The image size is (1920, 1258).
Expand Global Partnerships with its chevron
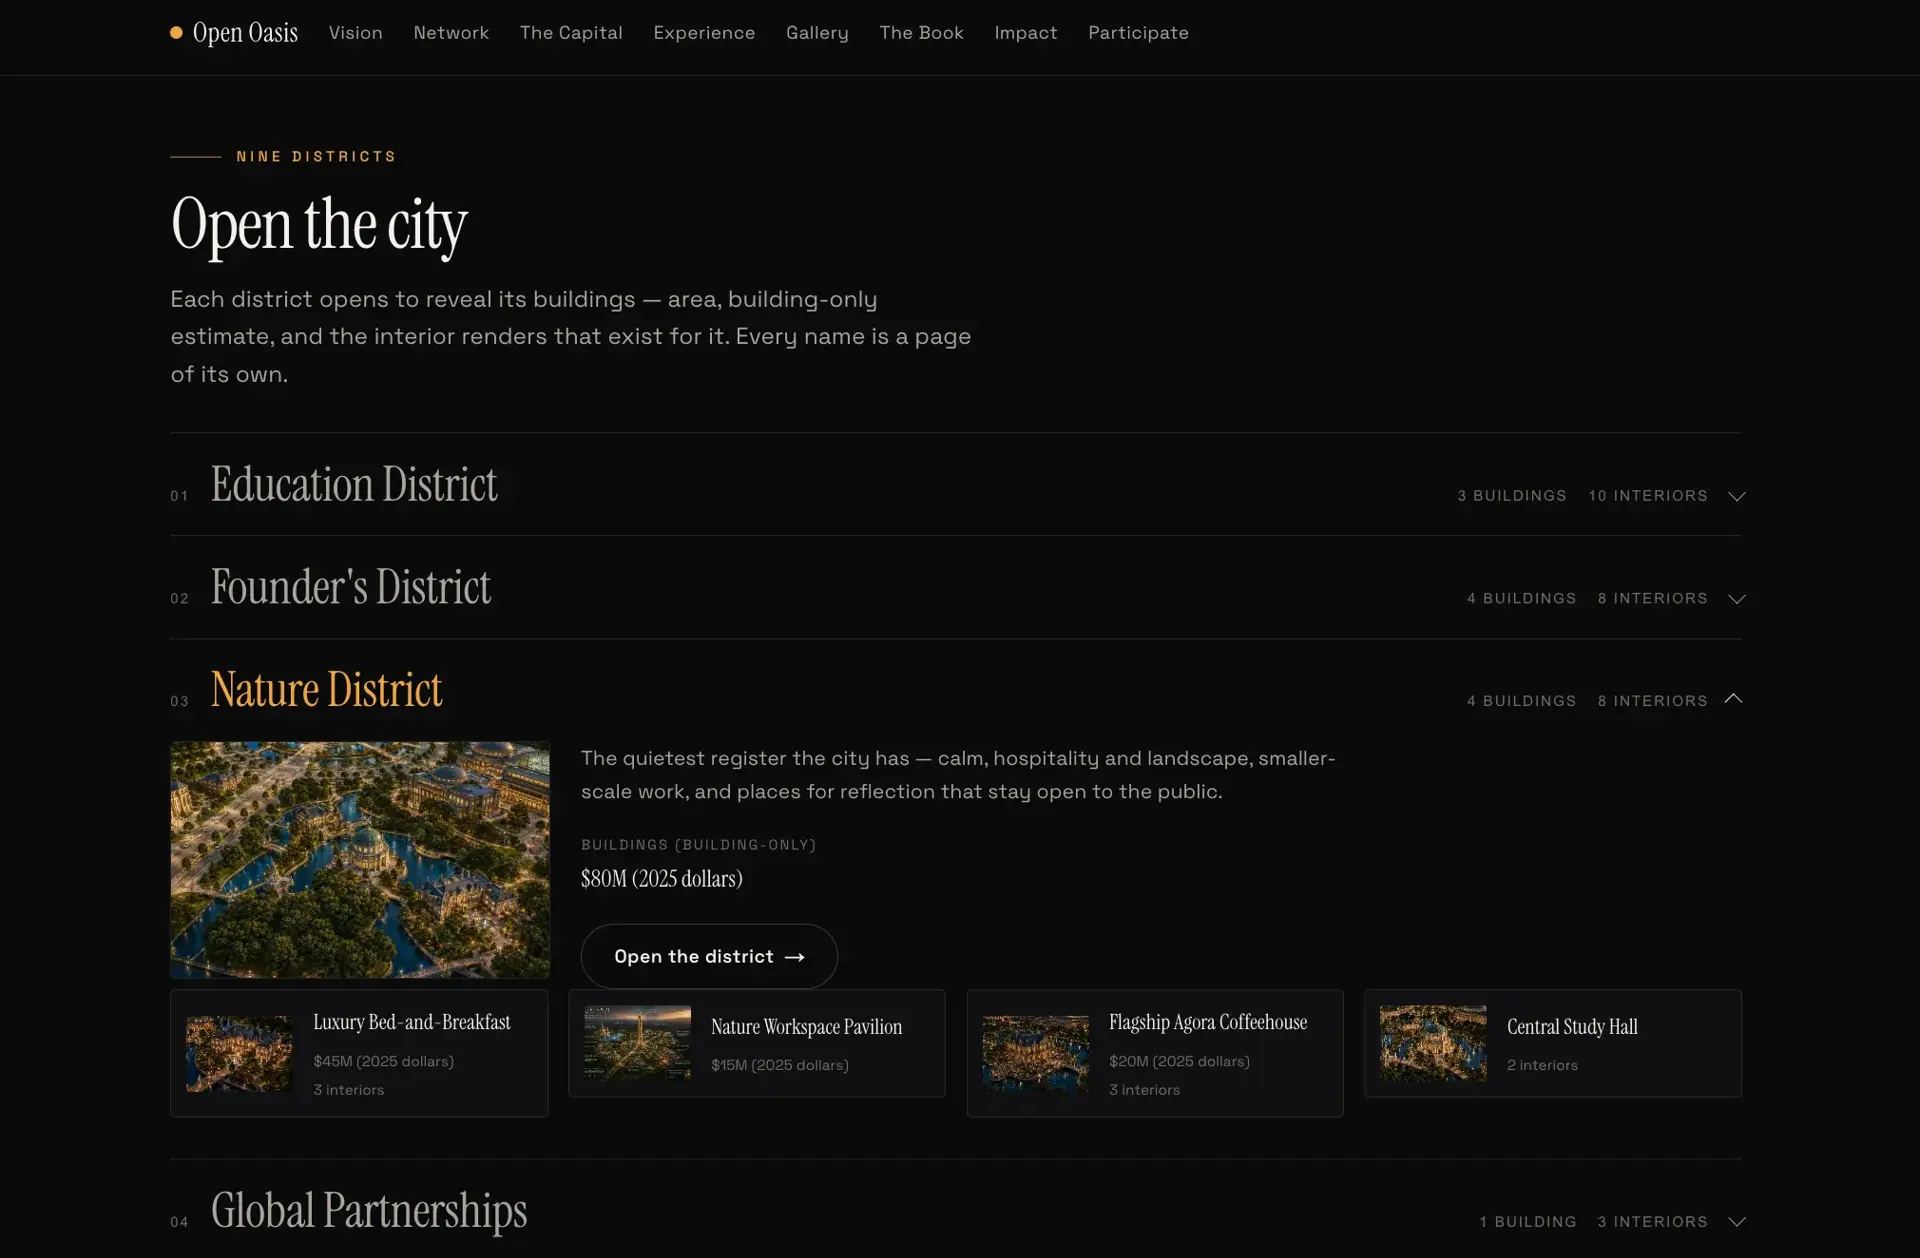coord(1737,1222)
